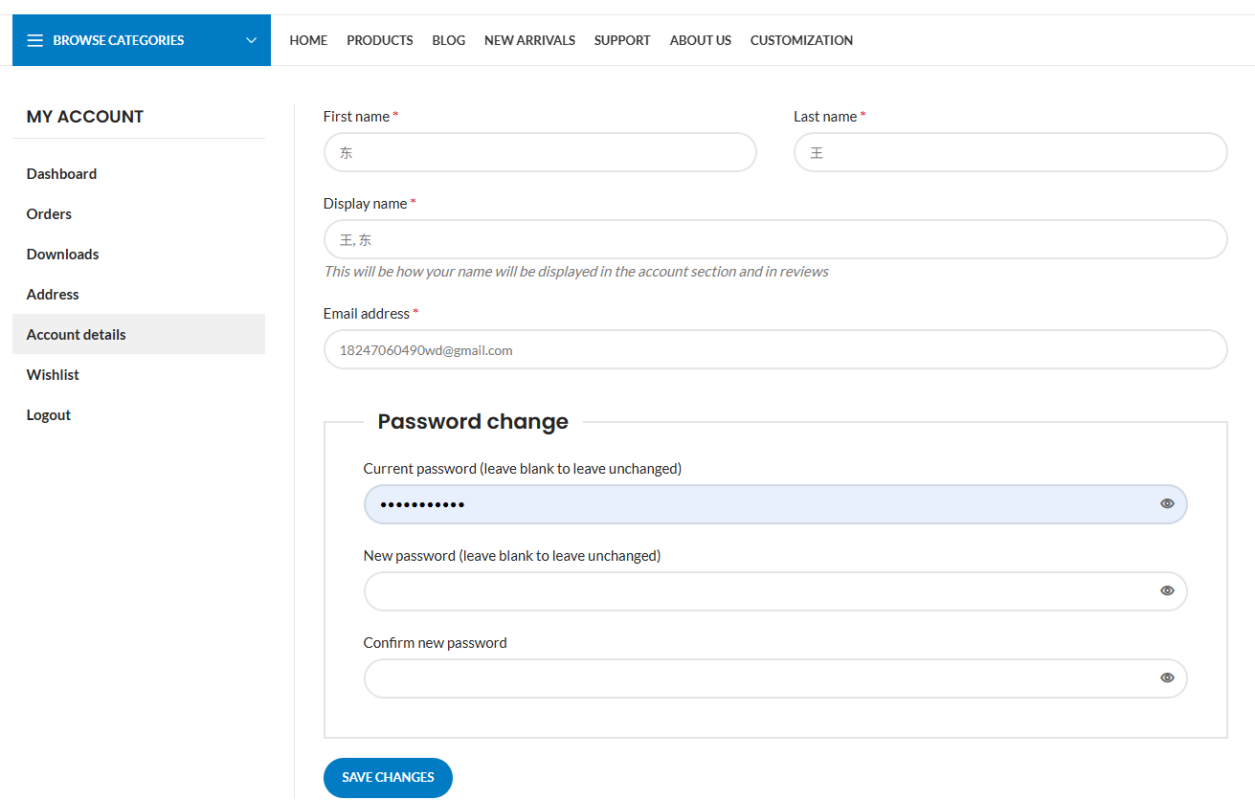Screen dimensions: 1255x800
Task: Open the Blog page
Action: [x=448, y=40]
